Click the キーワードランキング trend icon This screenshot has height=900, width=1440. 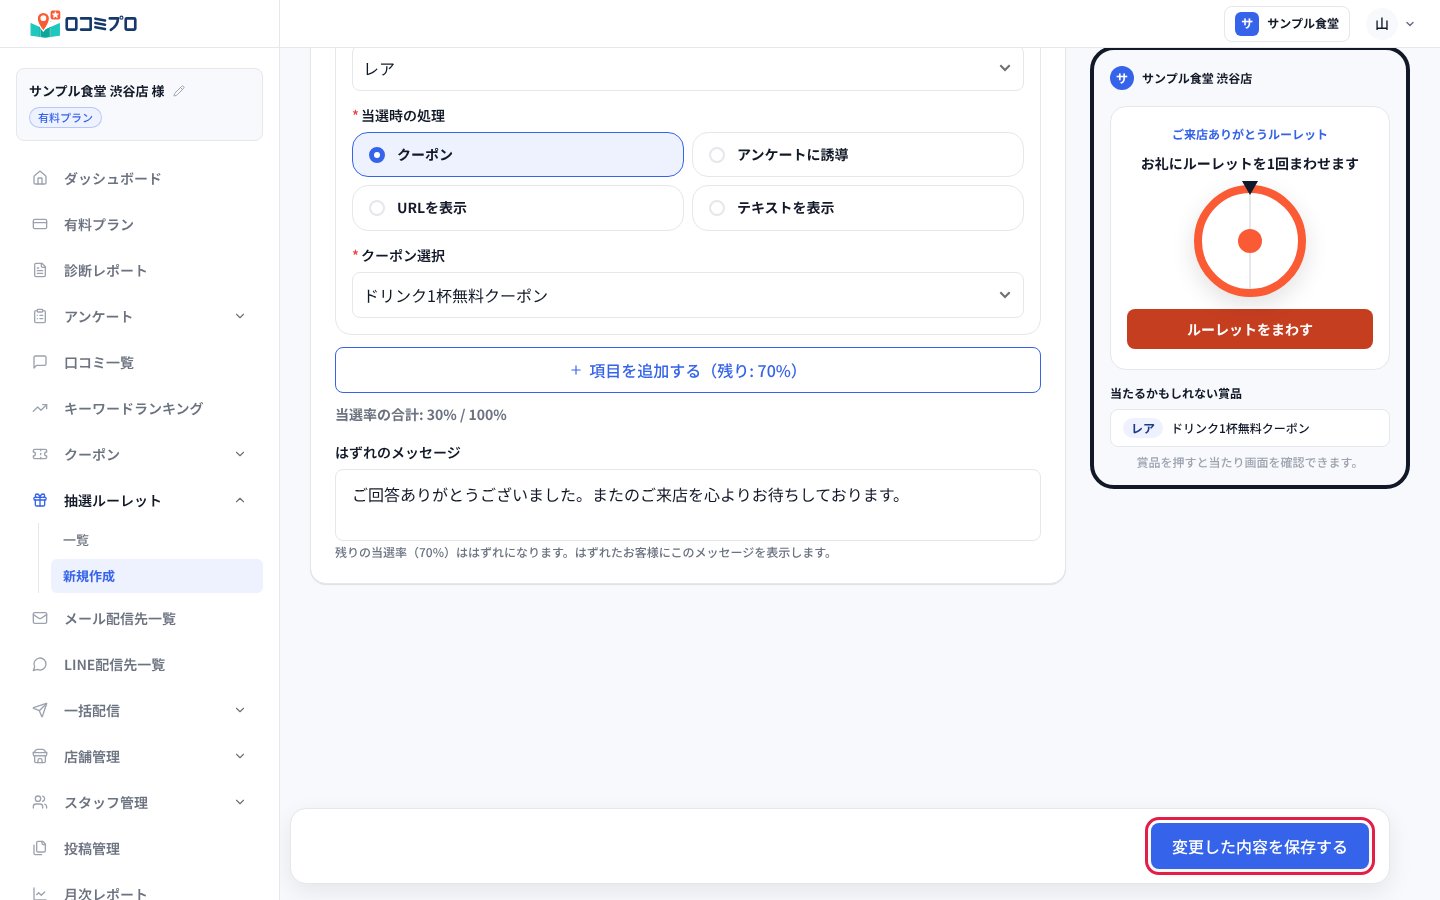(x=40, y=408)
